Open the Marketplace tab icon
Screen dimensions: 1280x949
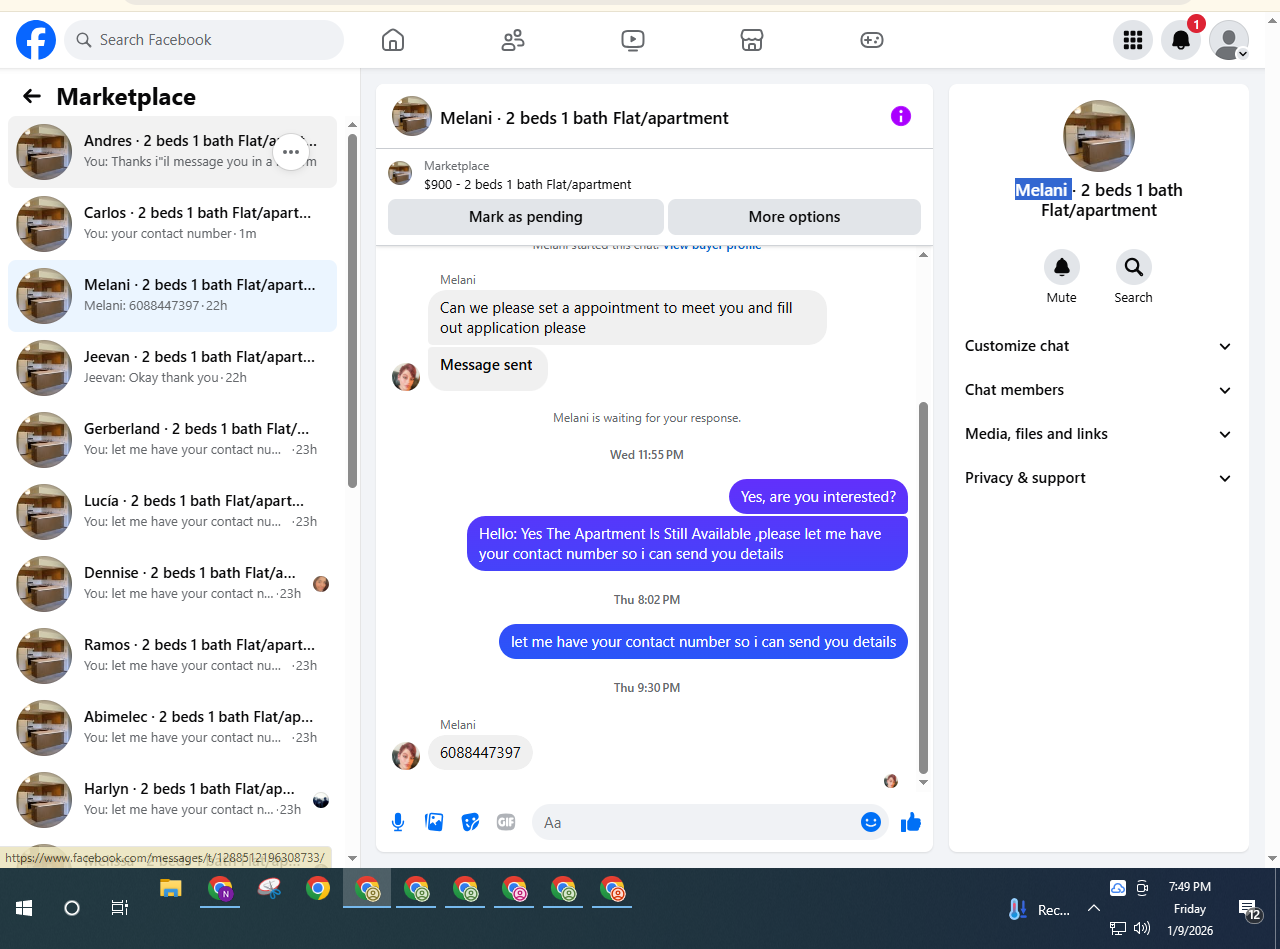pyautogui.click(x=752, y=40)
